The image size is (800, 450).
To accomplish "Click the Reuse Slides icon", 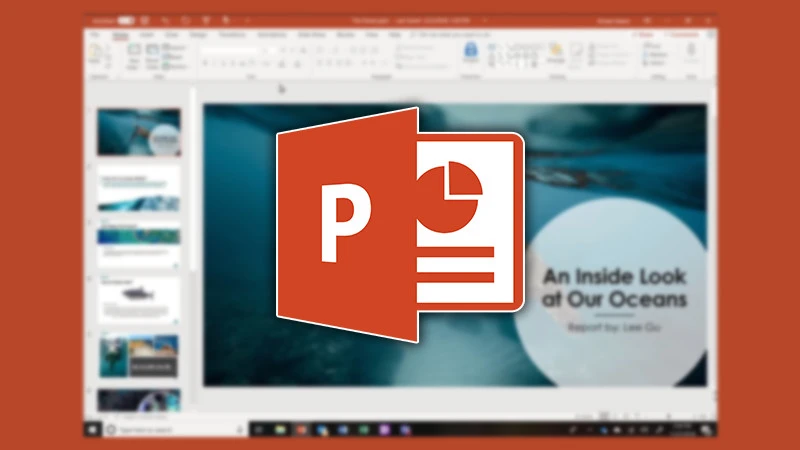I will 152,56.
